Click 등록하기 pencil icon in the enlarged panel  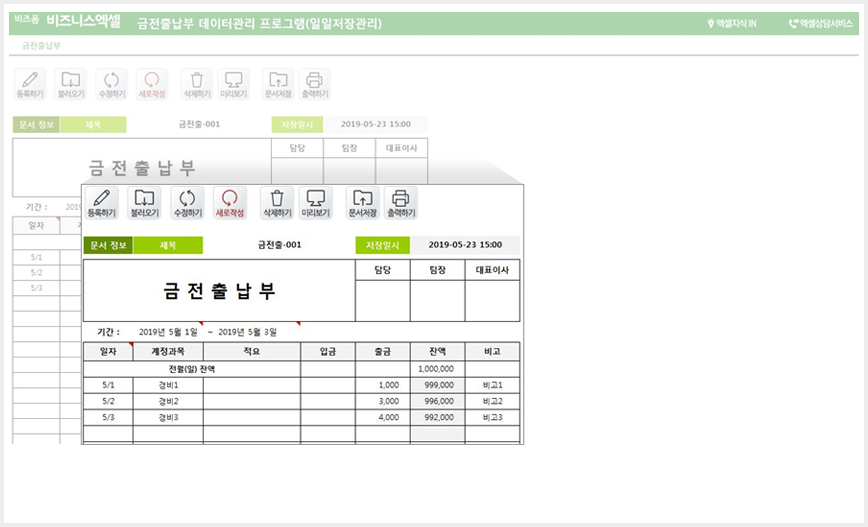coord(102,203)
